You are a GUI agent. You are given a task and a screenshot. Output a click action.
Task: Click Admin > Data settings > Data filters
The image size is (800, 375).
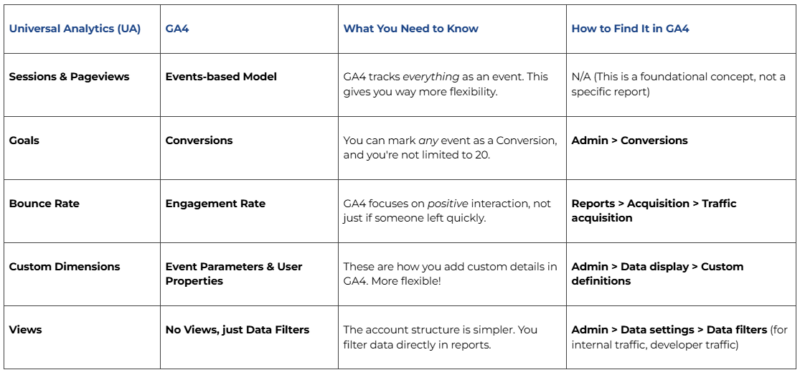(669, 330)
